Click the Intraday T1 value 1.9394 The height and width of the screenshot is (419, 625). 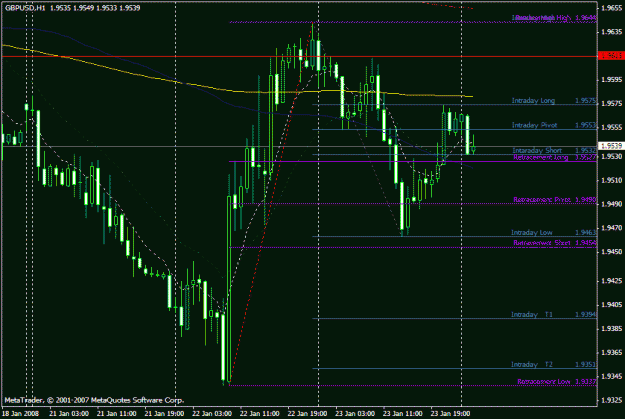586,315
